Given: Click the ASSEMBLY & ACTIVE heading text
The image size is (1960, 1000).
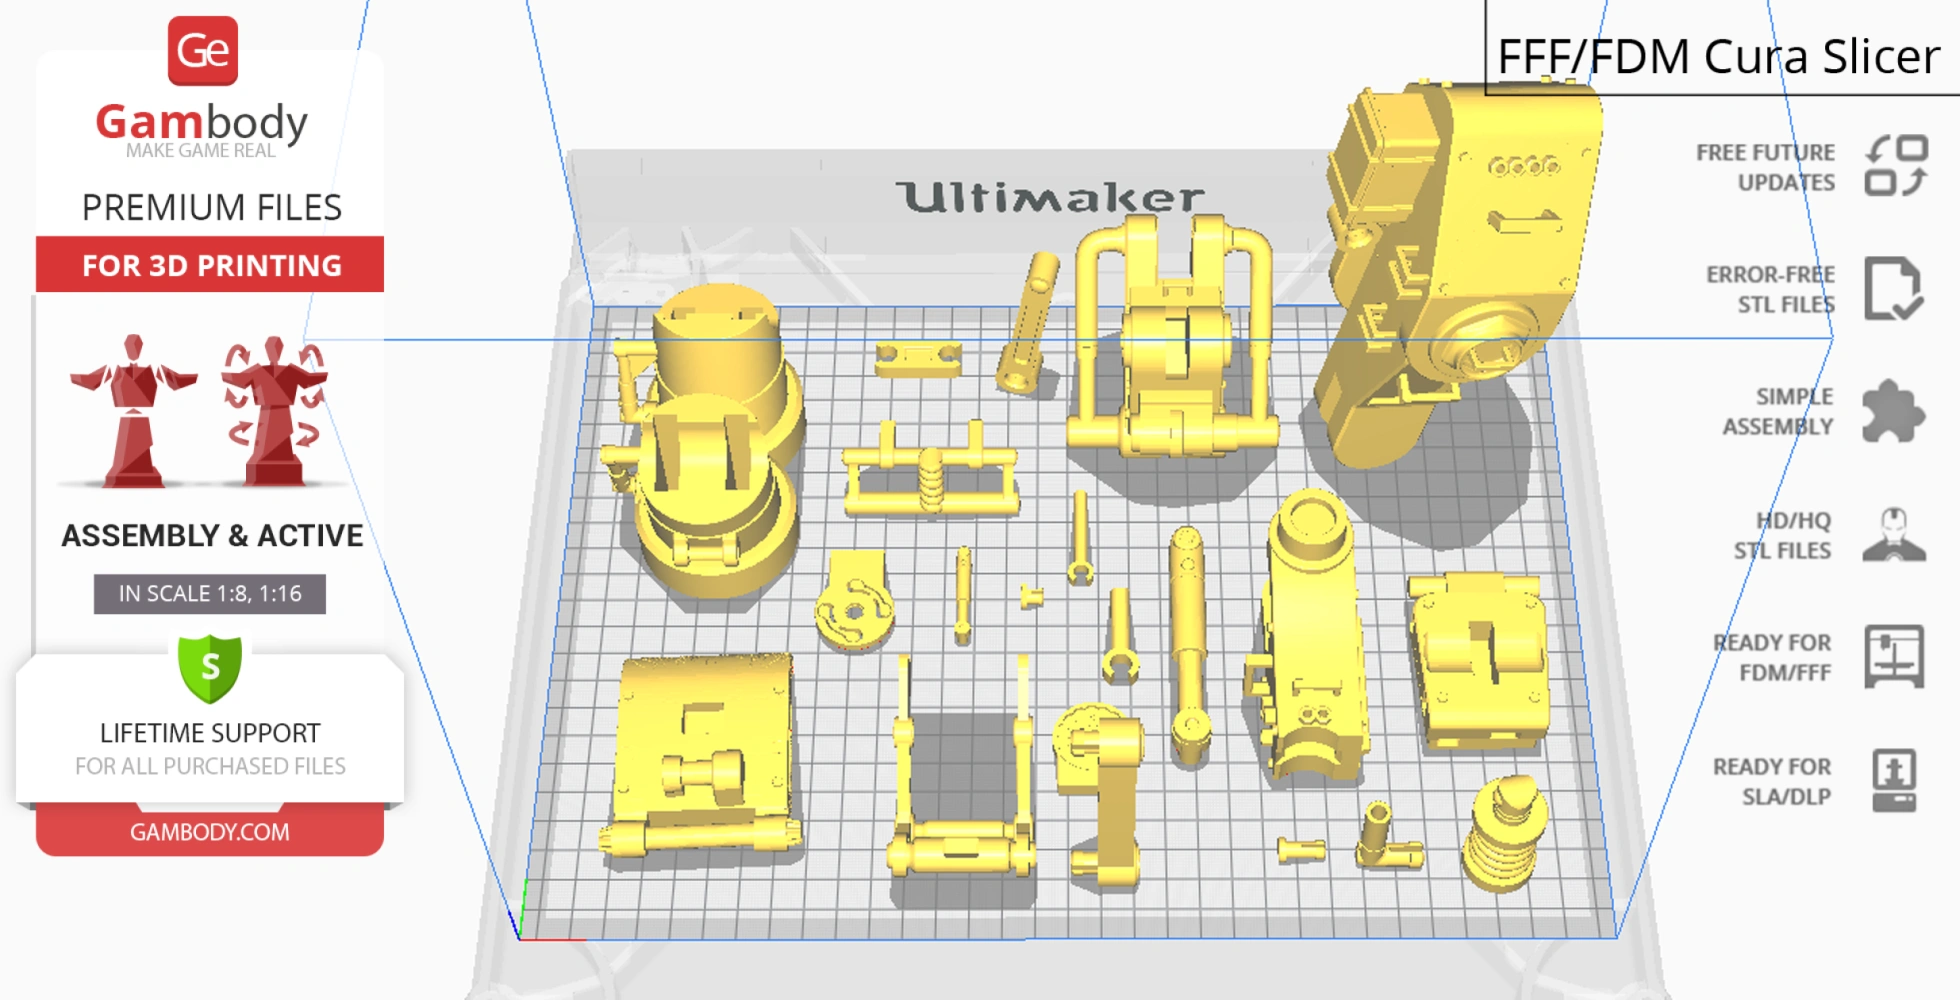Looking at the screenshot, I should pyautogui.click(x=212, y=536).
